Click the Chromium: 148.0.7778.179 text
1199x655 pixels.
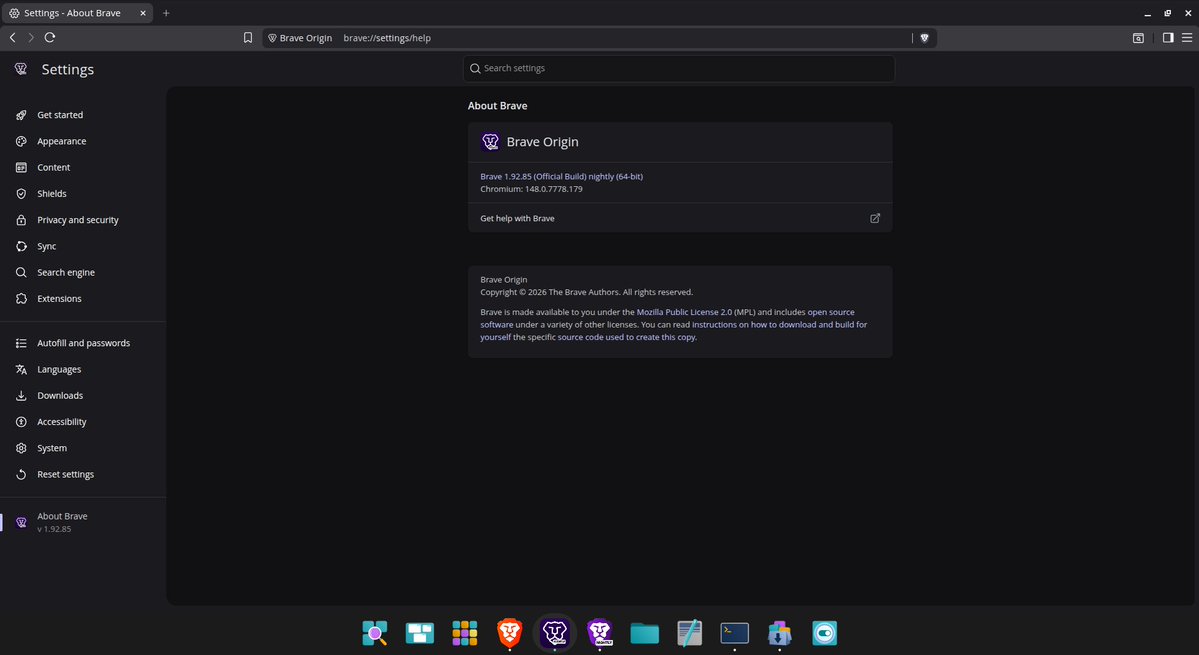[531, 189]
